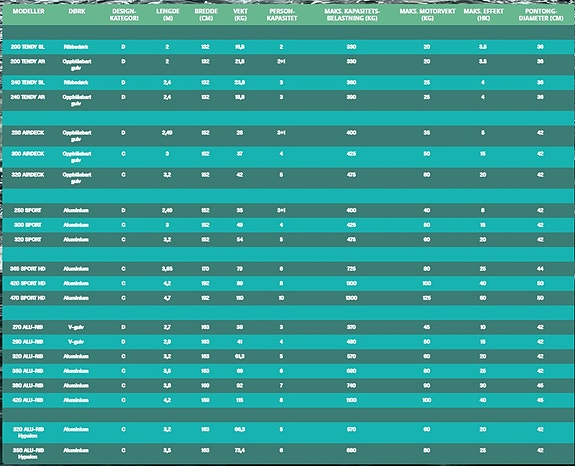
Task: Select the DESIGN-KATEGORI column header
Action: (124, 15)
